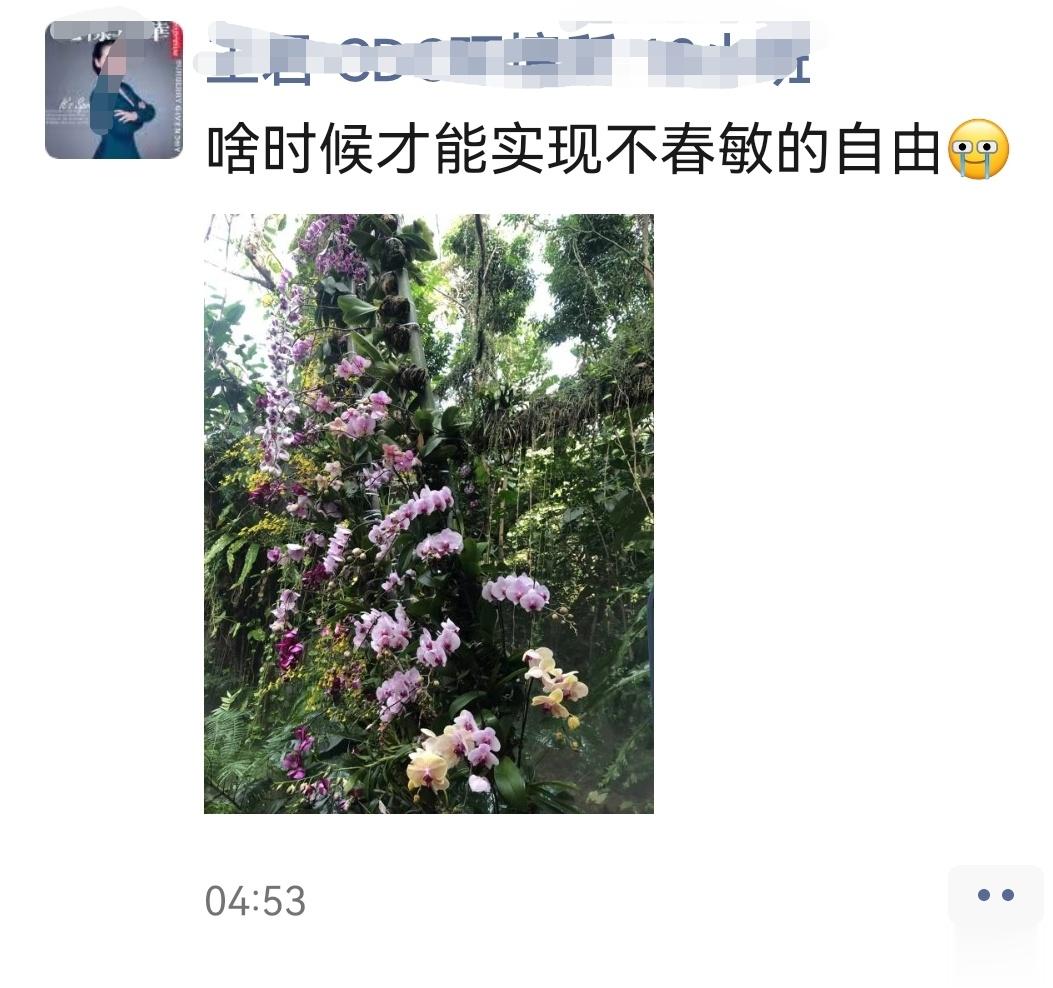Click the 04:53 post timestamp
Screen dimensions: 1053x988
(x=255, y=901)
